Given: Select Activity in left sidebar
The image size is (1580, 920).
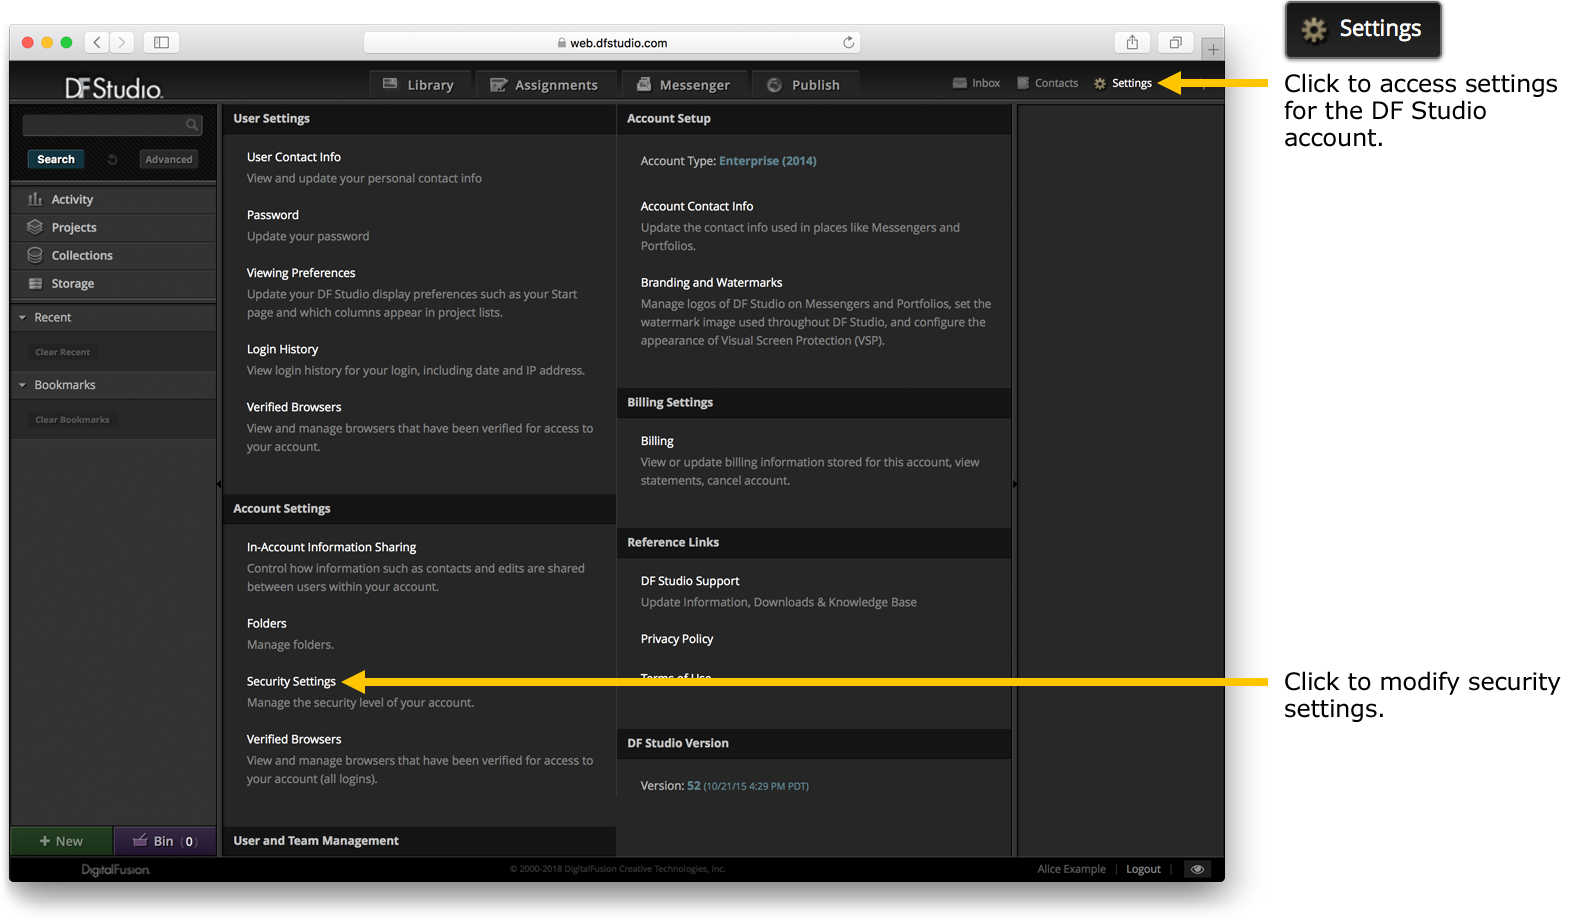Looking at the screenshot, I should (x=114, y=199).
